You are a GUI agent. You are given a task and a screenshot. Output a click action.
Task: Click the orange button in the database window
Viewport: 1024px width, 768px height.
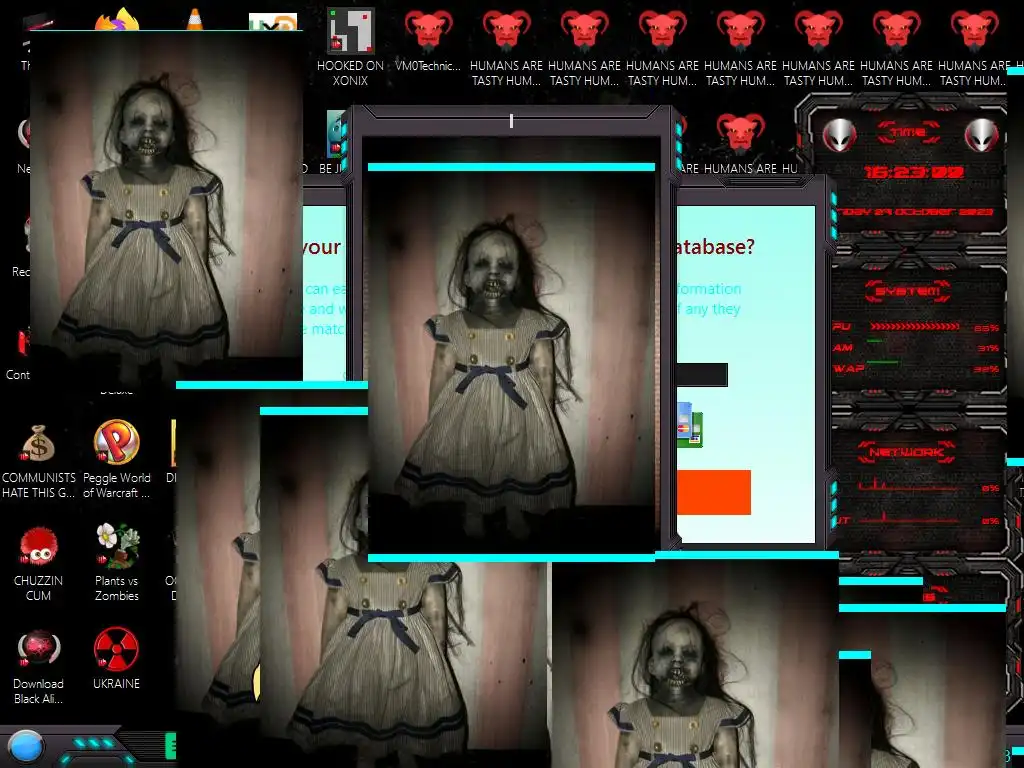pyautogui.click(x=714, y=492)
